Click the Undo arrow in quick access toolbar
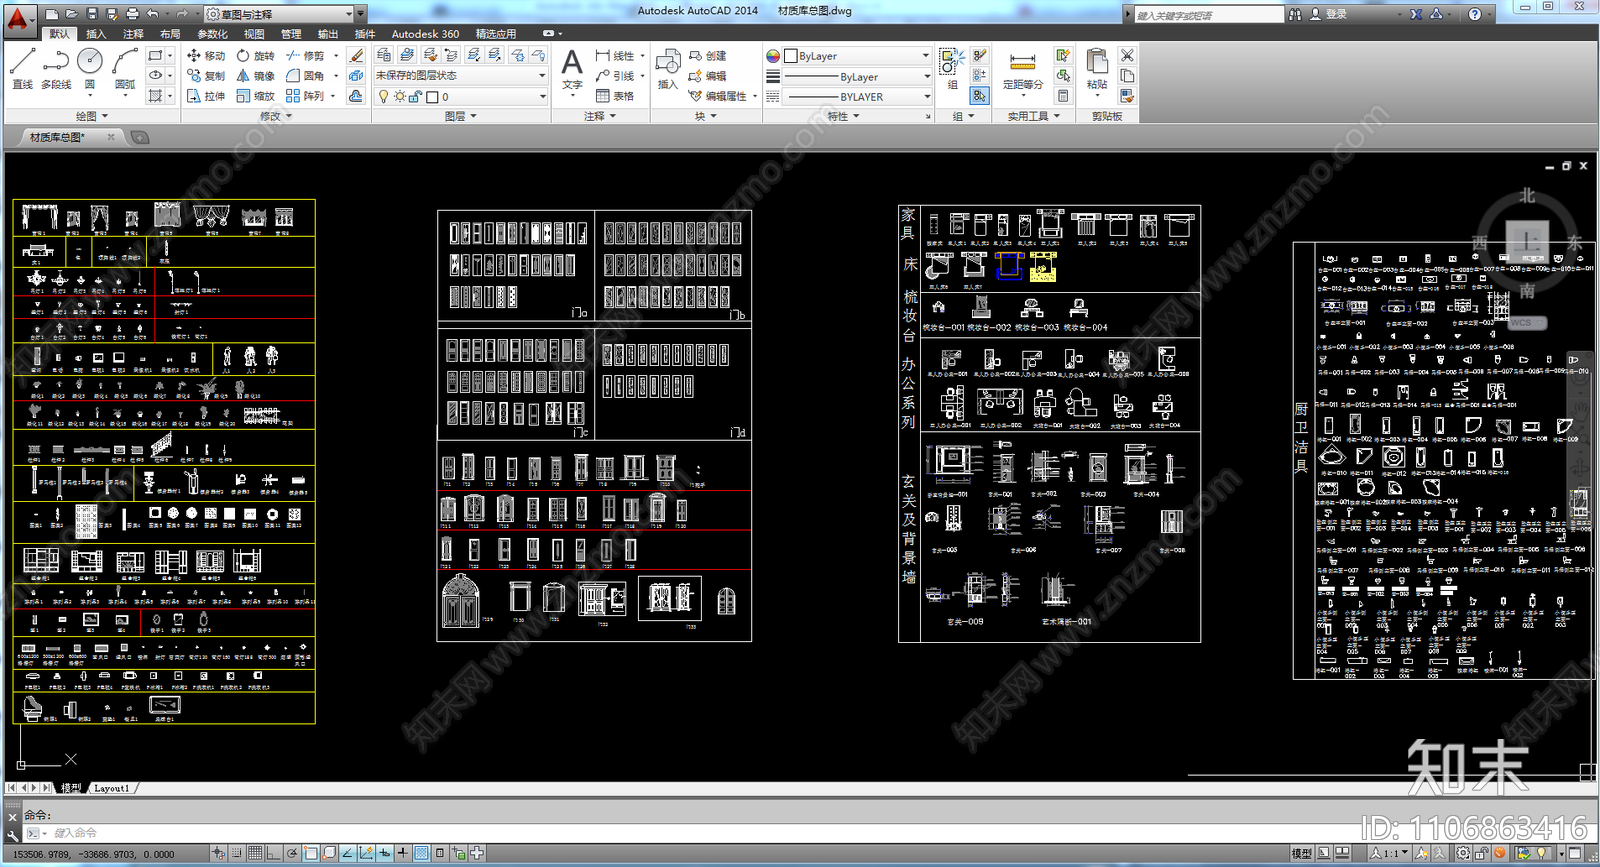1600x867 pixels. (x=152, y=14)
